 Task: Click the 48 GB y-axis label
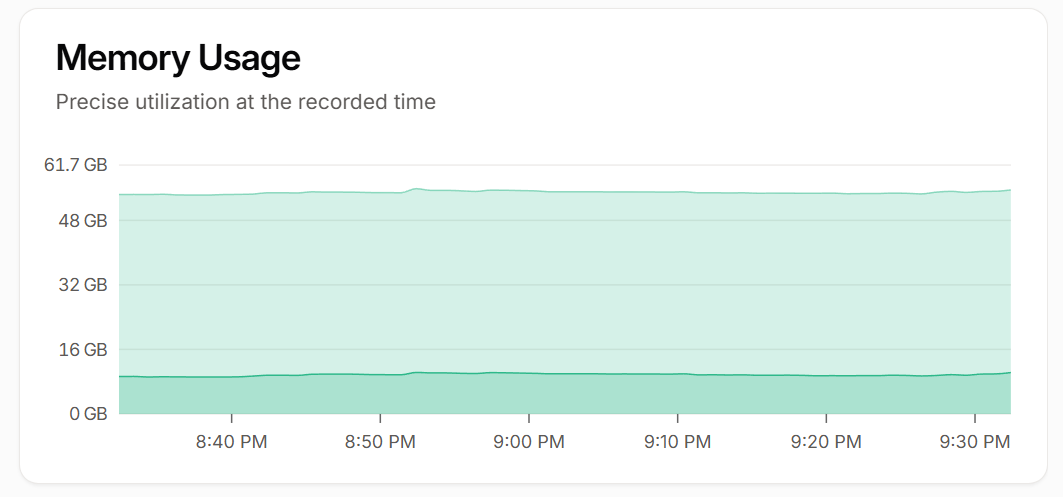coord(82,221)
